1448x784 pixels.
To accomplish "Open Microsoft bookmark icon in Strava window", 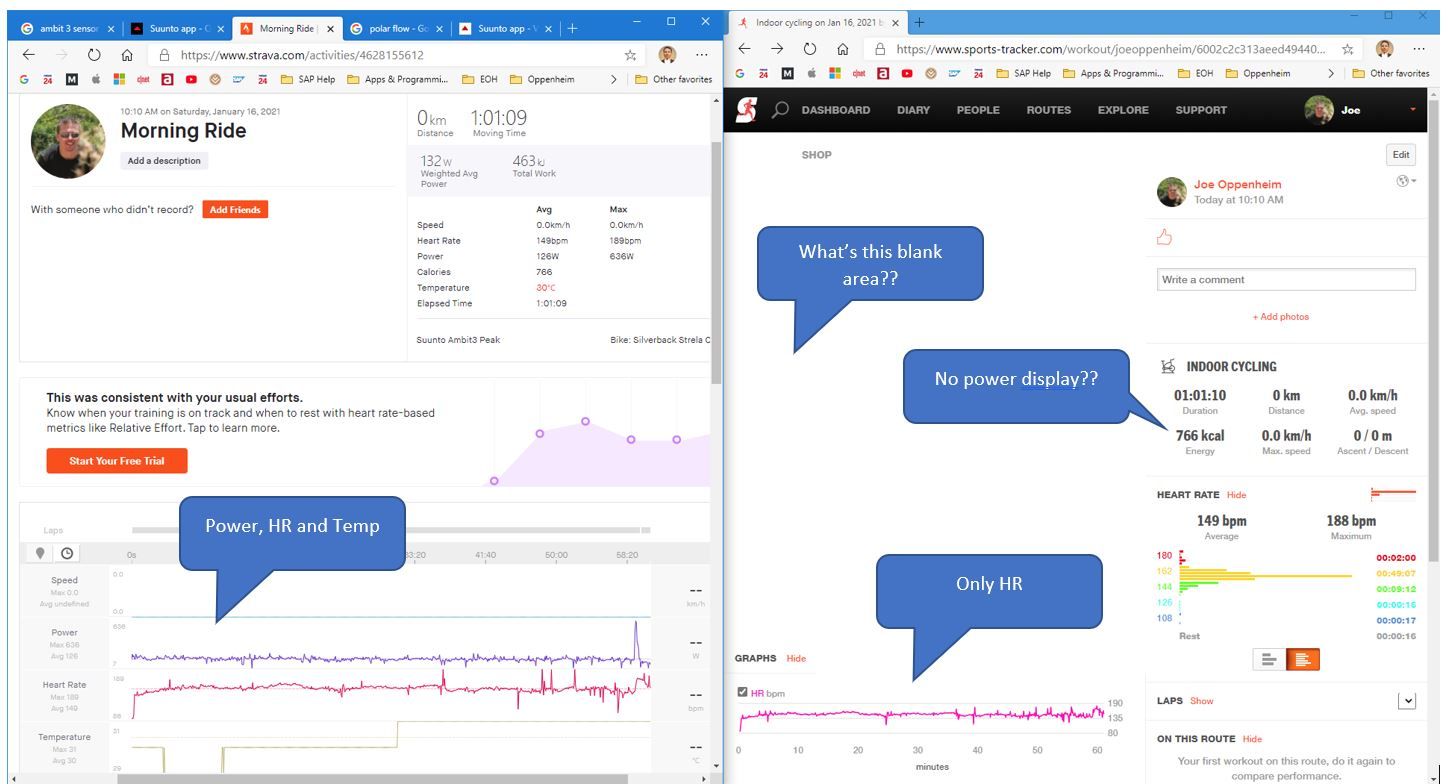I will pos(120,79).
